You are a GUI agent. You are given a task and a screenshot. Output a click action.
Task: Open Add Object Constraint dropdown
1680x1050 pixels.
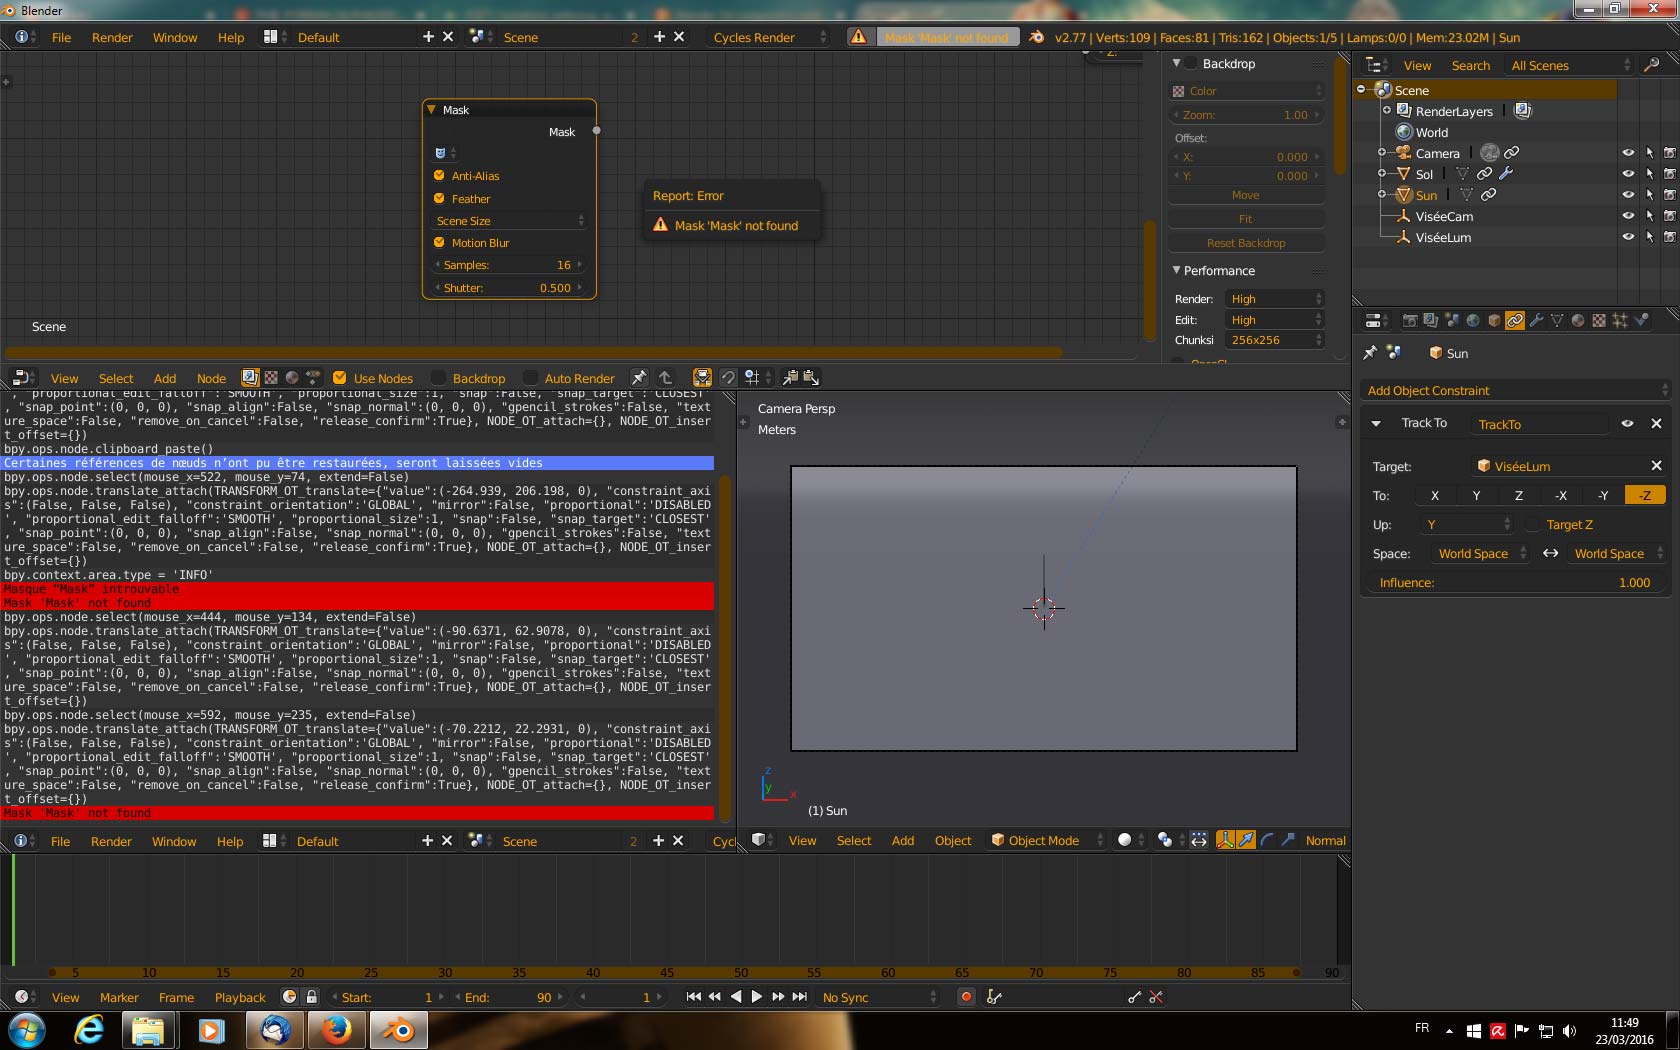(x=1516, y=390)
